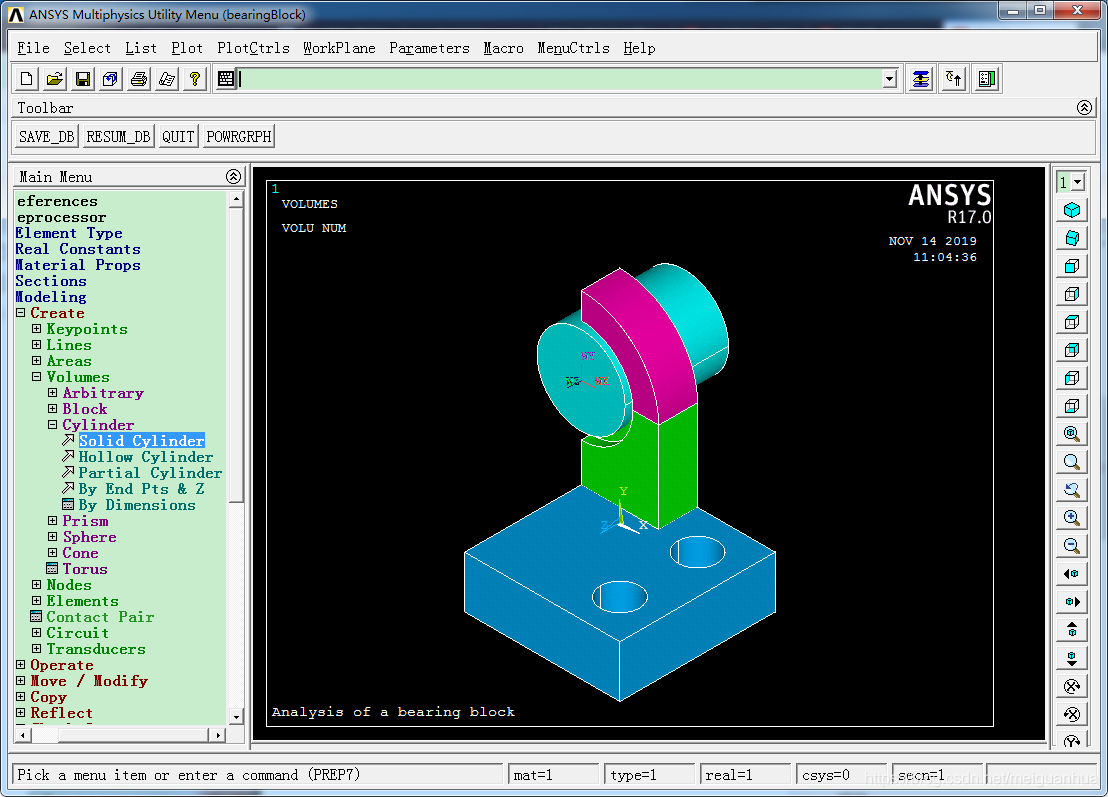Click the Contact Manager icon

point(987,79)
